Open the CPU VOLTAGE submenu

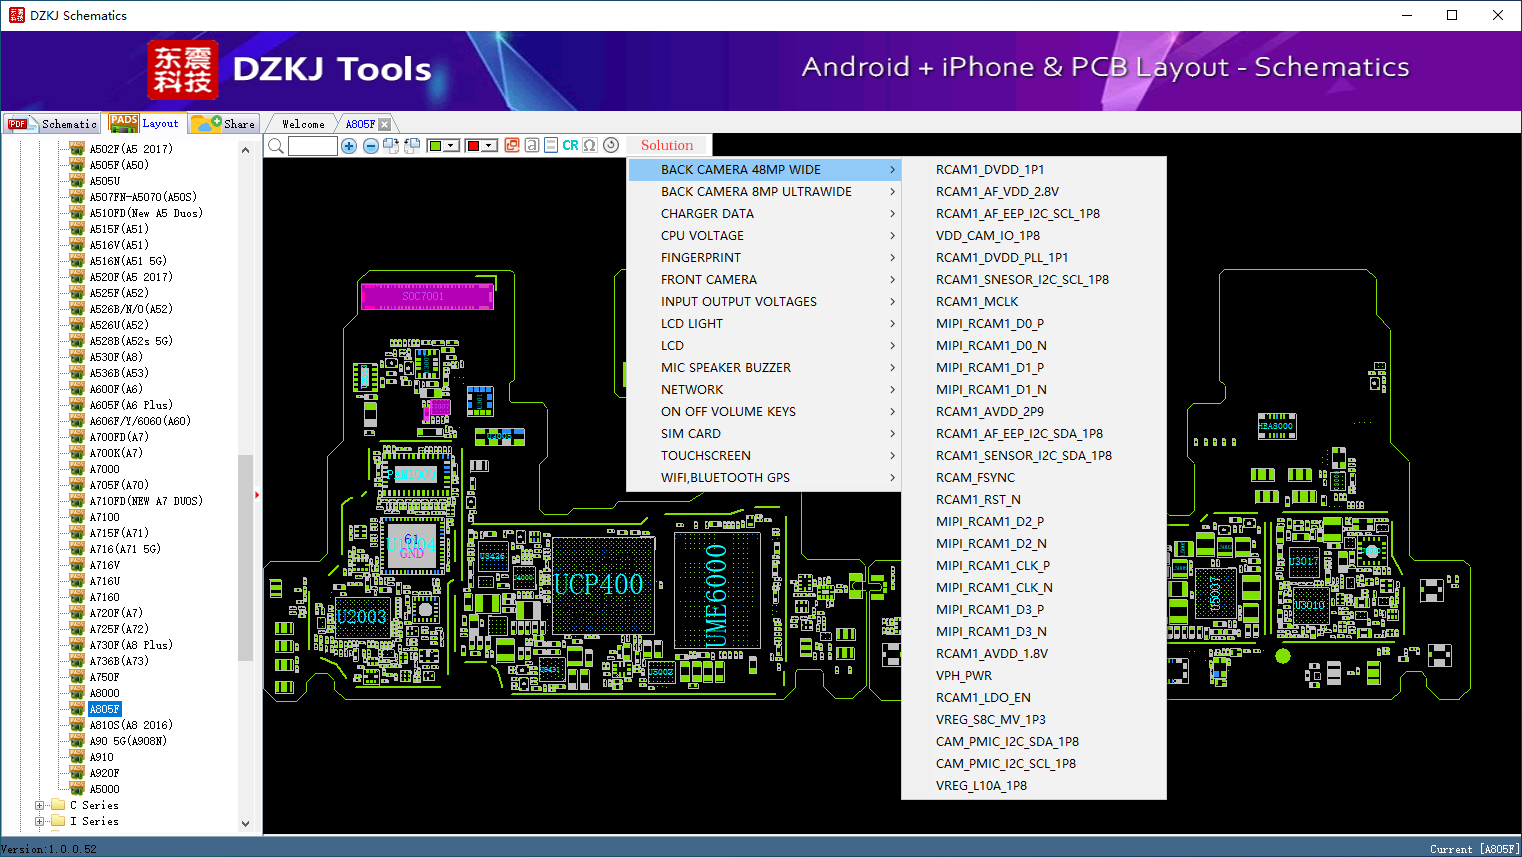764,235
